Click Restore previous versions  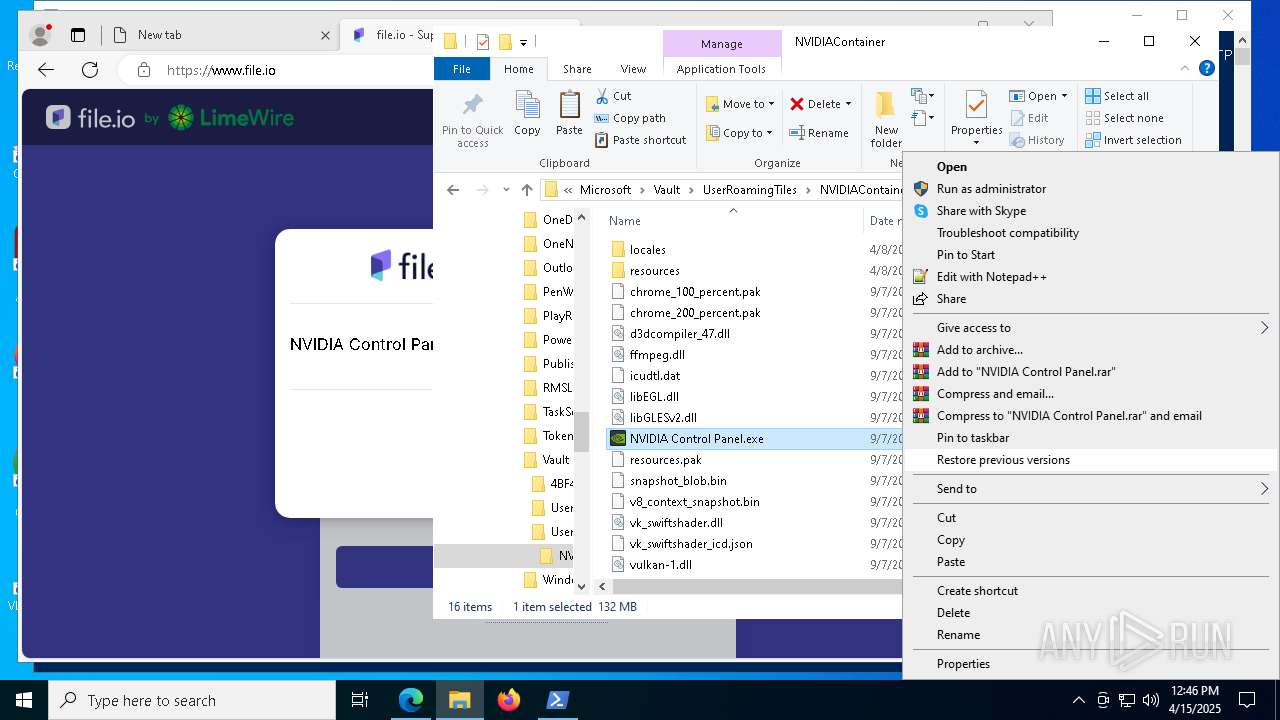[1003, 460]
